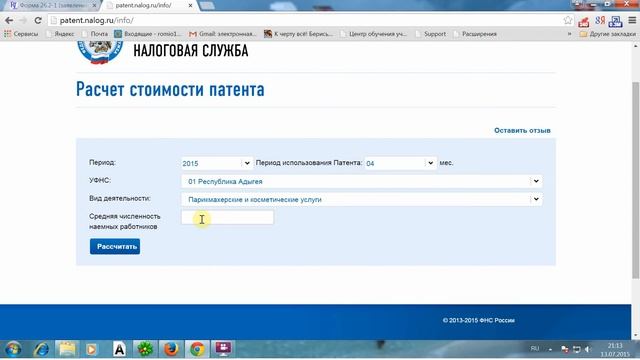The height and width of the screenshot is (360, 640).
Task: Click the average employees count field
Action: click(x=227, y=218)
